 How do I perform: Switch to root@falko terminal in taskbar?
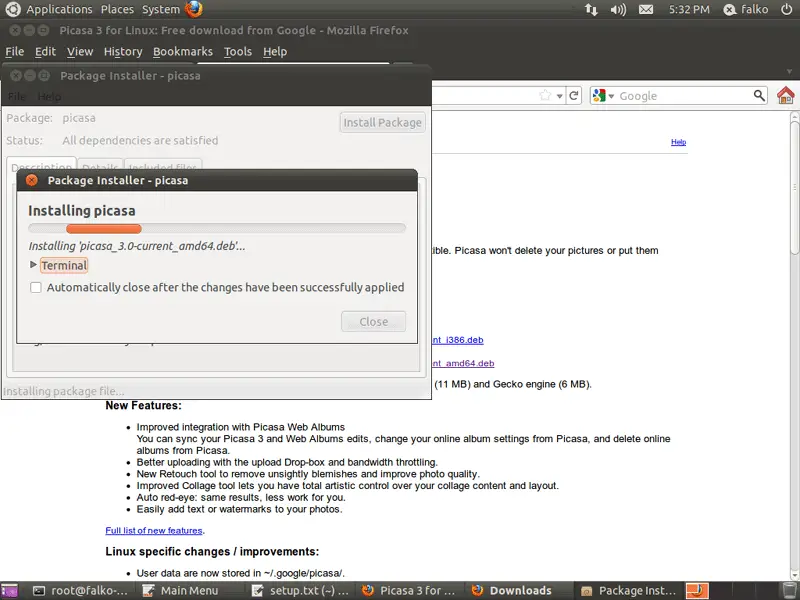[80, 591]
